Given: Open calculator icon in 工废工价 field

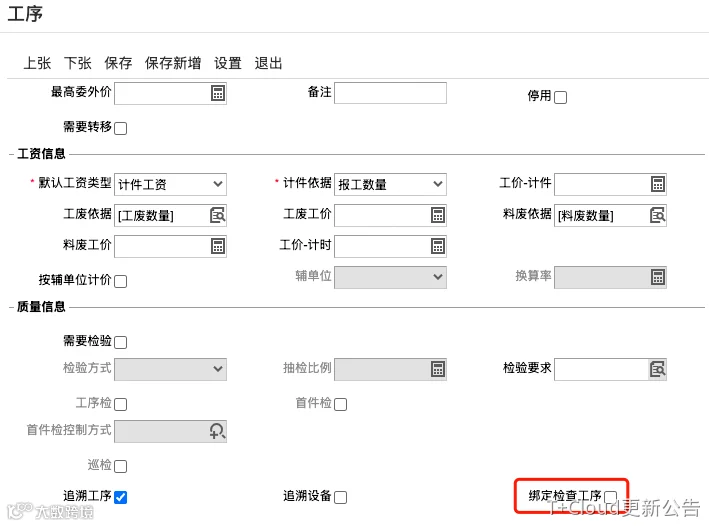Looking at the screenshot, I should point(437,215).
